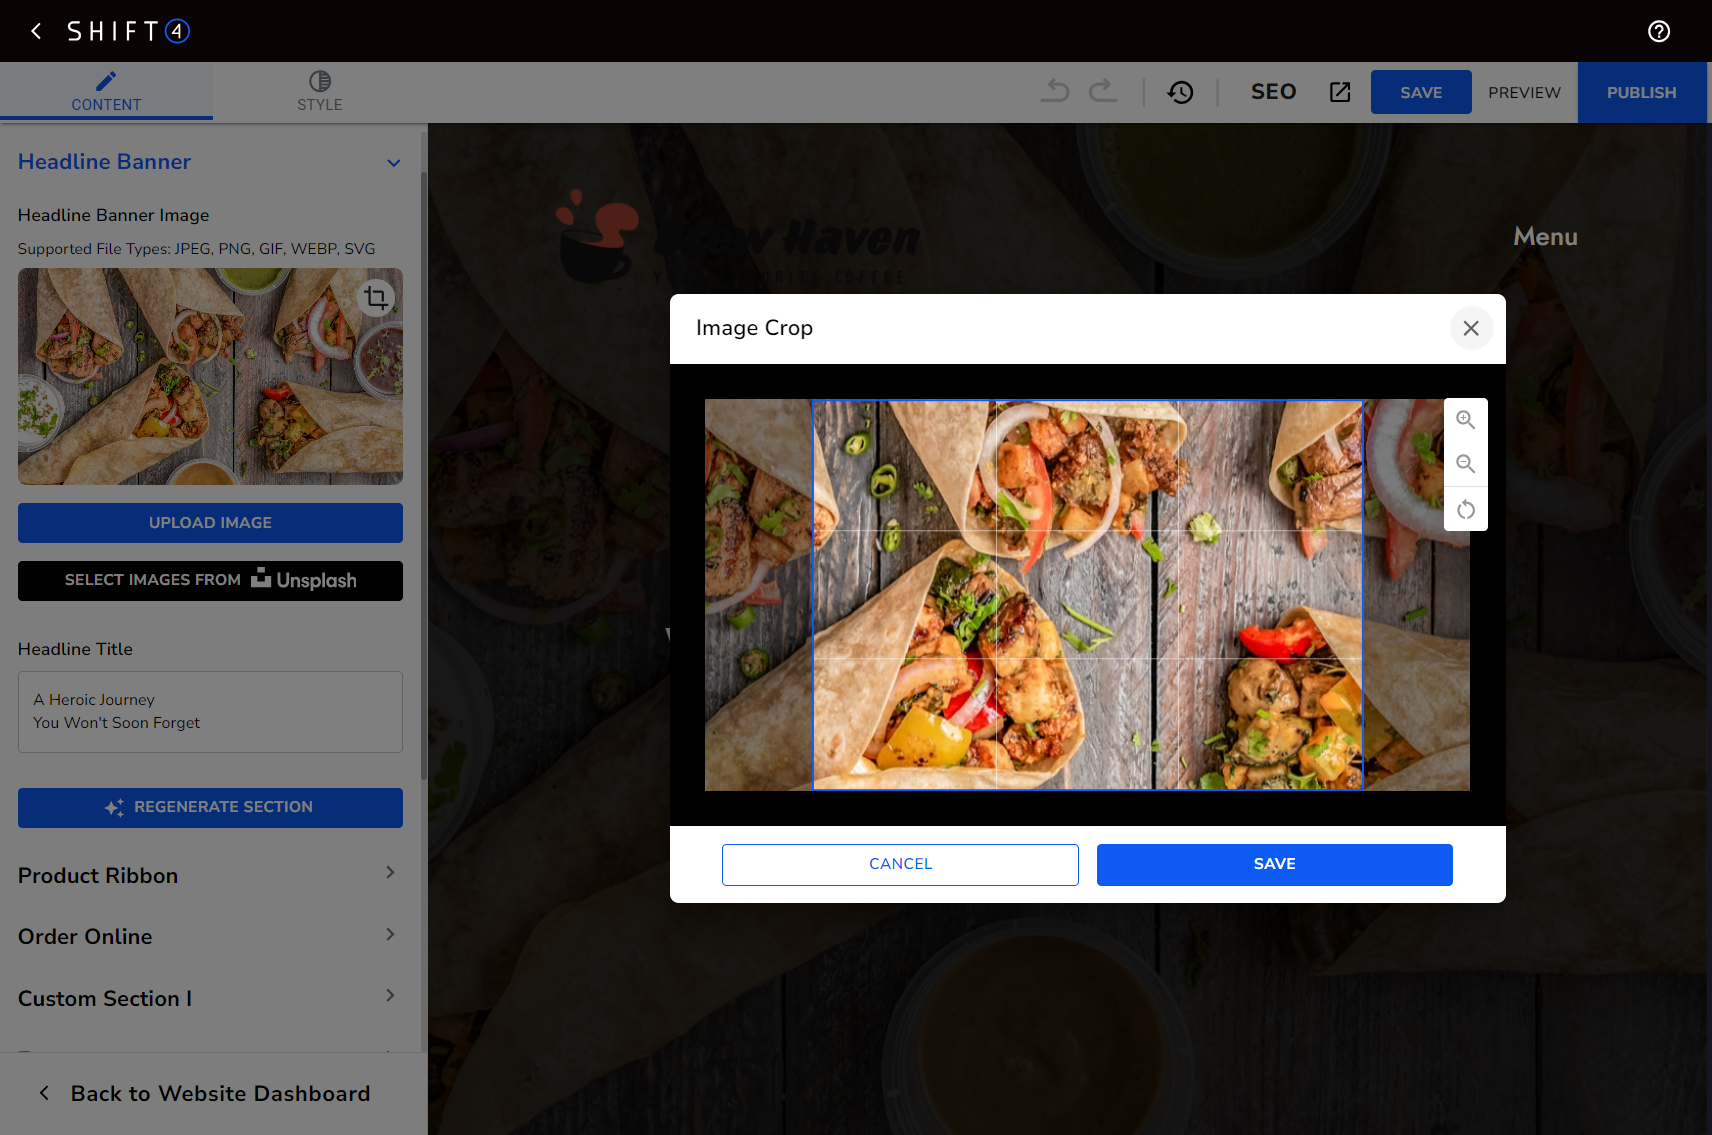Rotate the image using the rotate icon
This screenshot has width=1712, height=1135.
point(1465,510)
